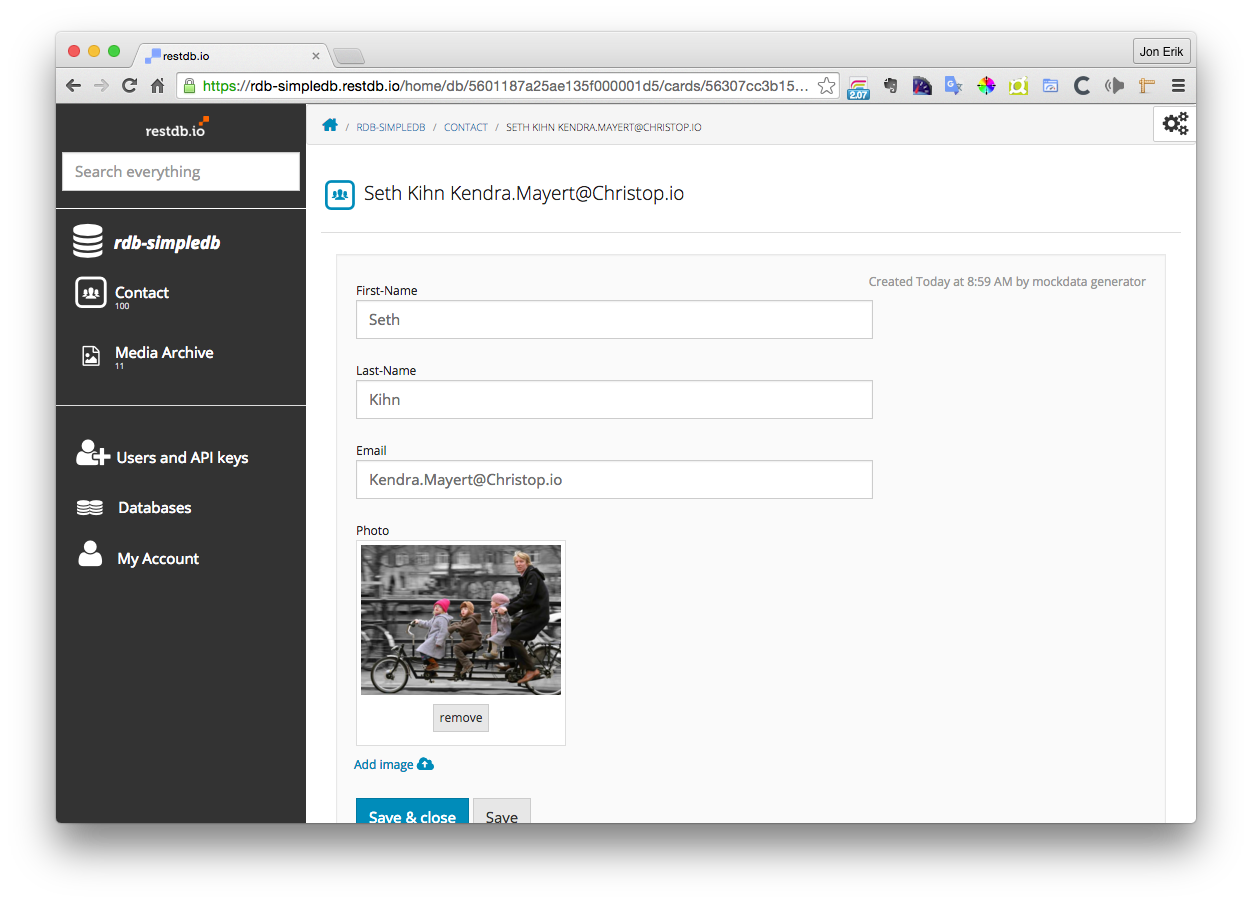Open the Evernote elephant extension
The width and height of the screenshot is (1252, 903).
(890, 86)
